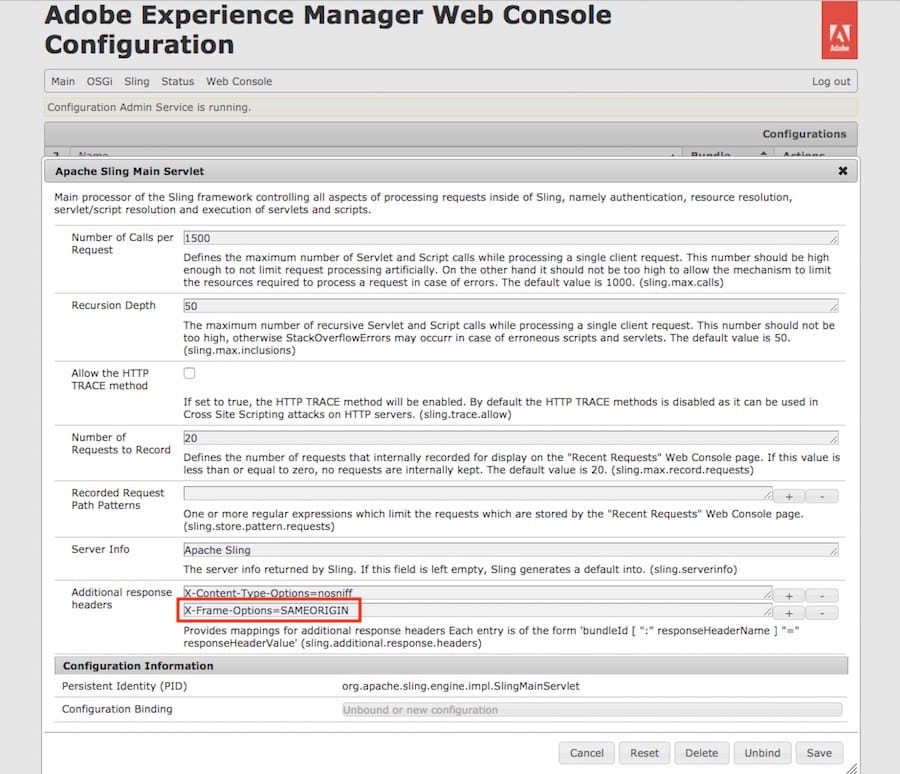Save the servlet configuration
900x774 pixels.
[x=819, y=753]
